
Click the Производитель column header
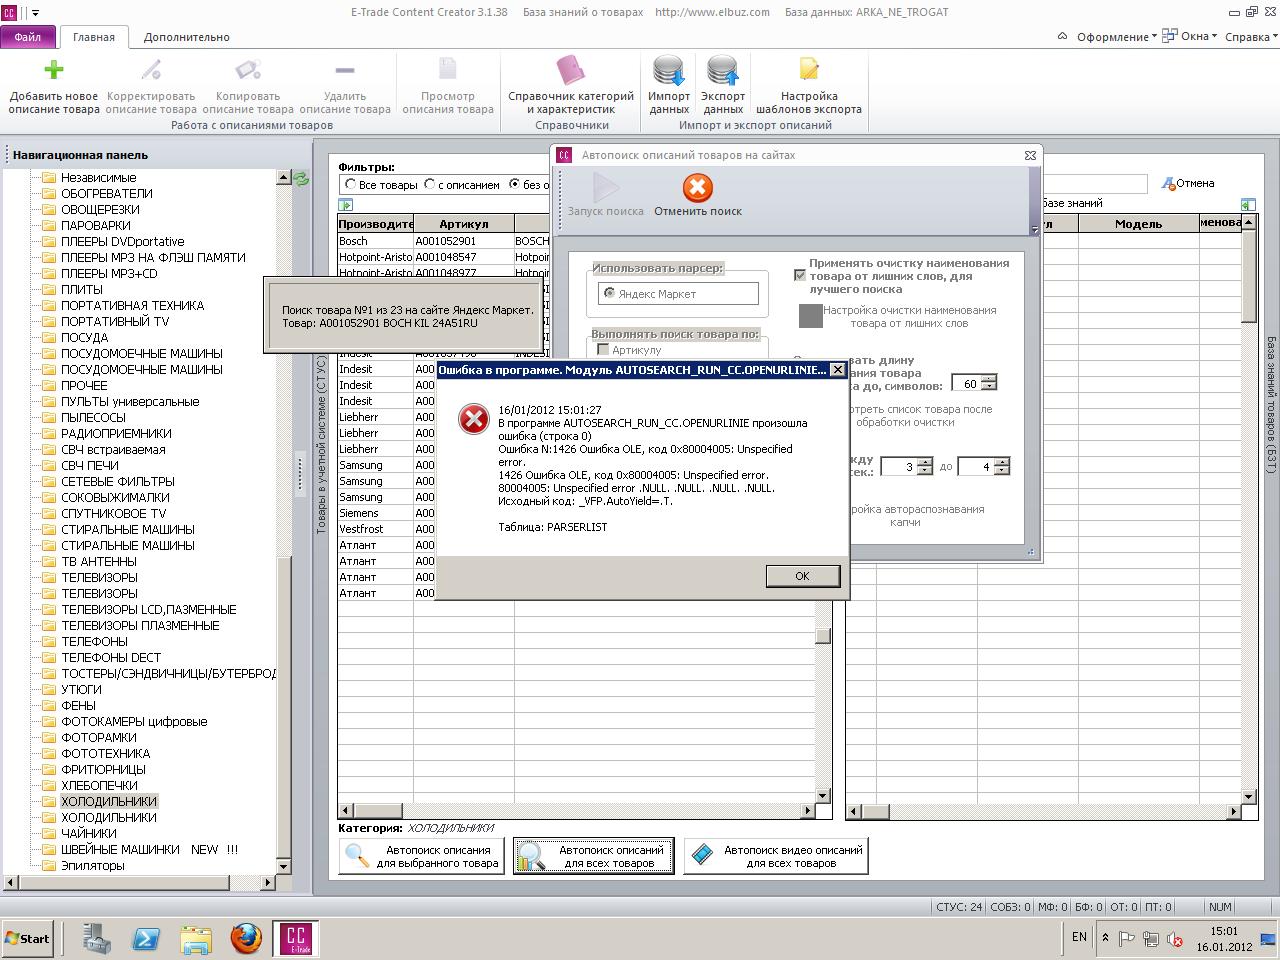(376, 224)
